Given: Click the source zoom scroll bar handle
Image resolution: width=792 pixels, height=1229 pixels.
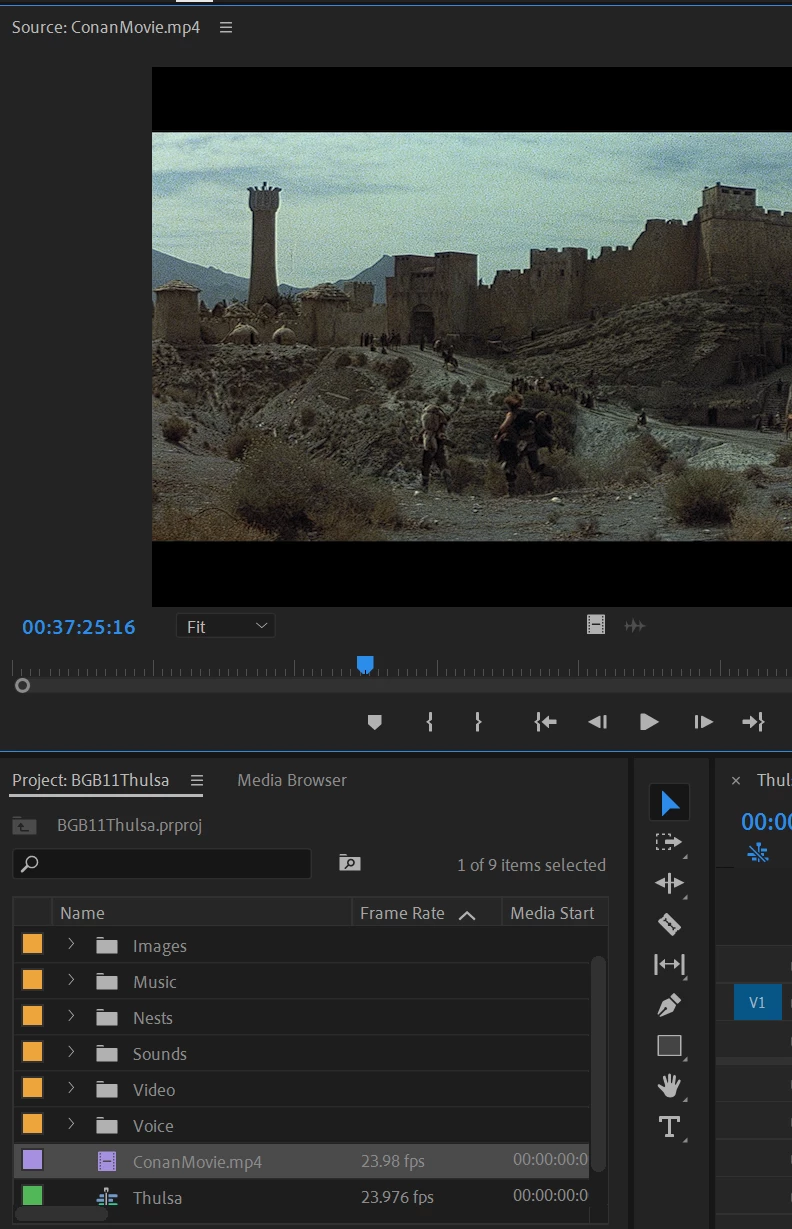Looking at the screenshot, I should point(22,686).
